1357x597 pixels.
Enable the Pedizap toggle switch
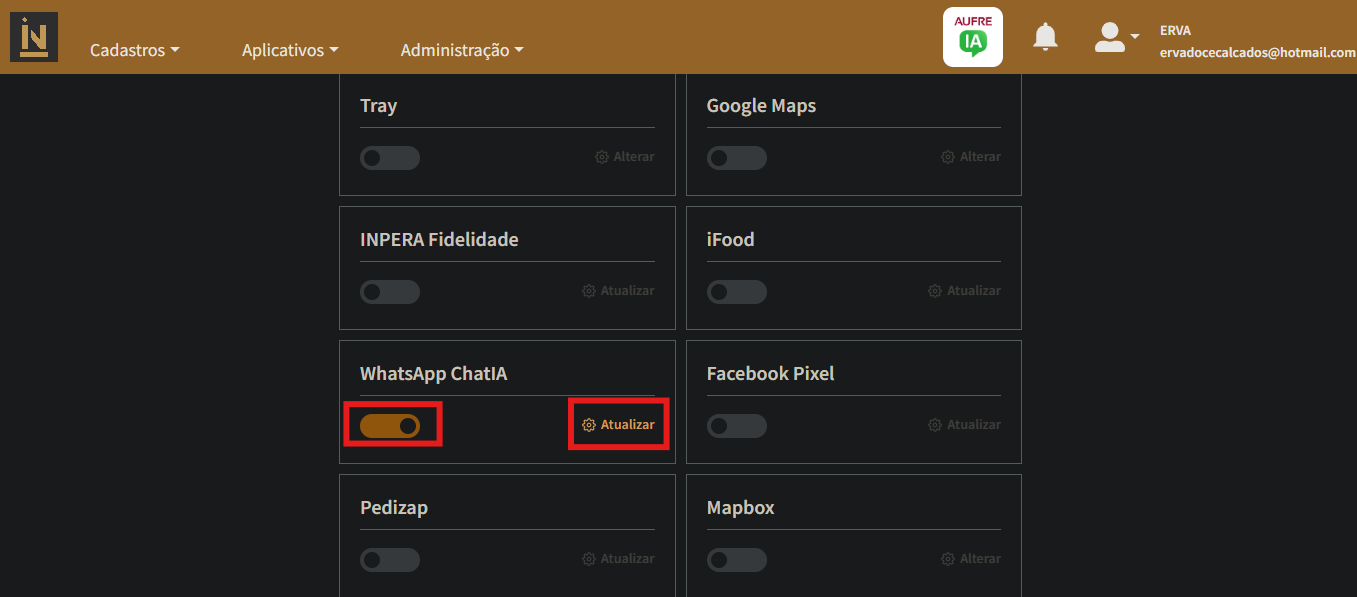(x=390, y=559)
